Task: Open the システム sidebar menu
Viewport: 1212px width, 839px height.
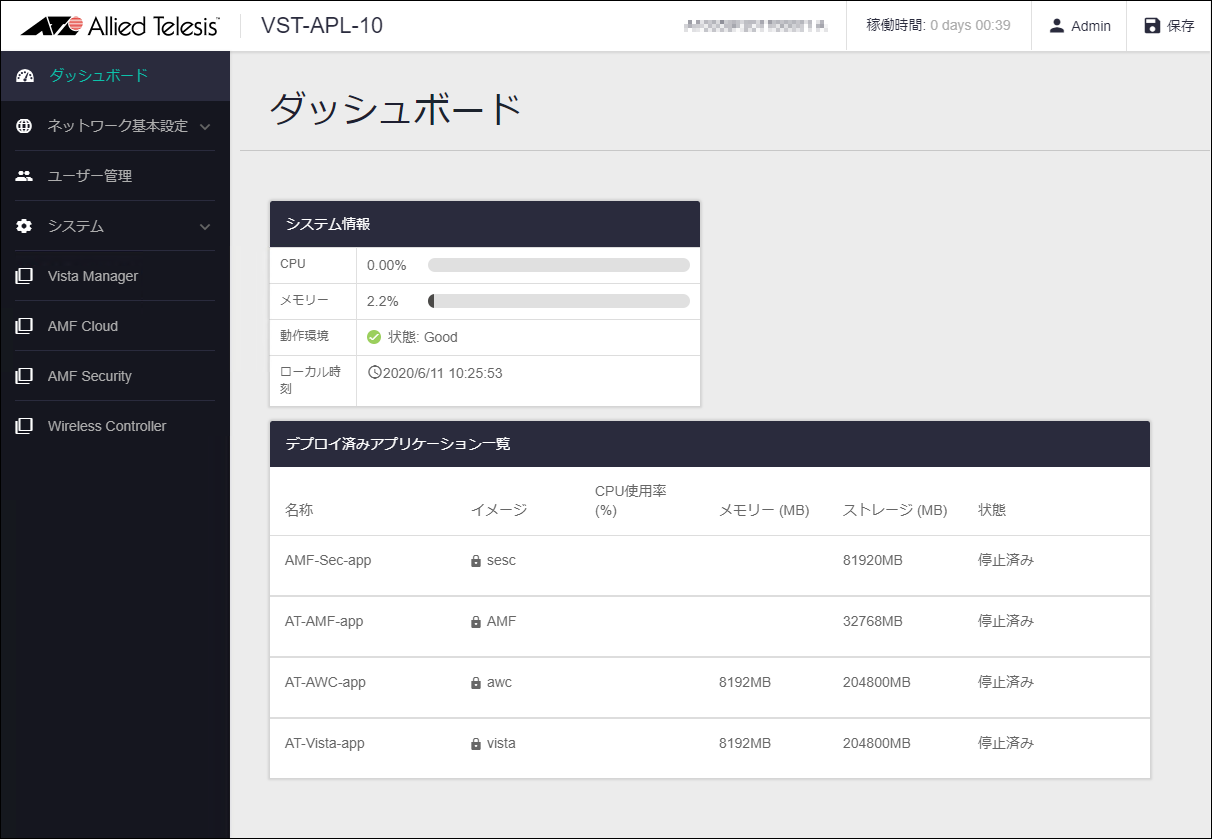Action: pyautogui.click(x=115, y=226)
